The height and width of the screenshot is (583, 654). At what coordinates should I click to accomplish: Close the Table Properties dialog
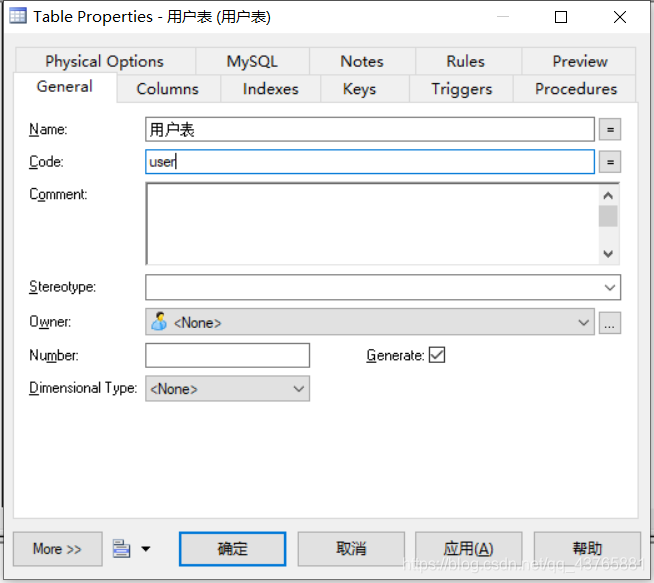pyautogui.click(x=620, y=17)
